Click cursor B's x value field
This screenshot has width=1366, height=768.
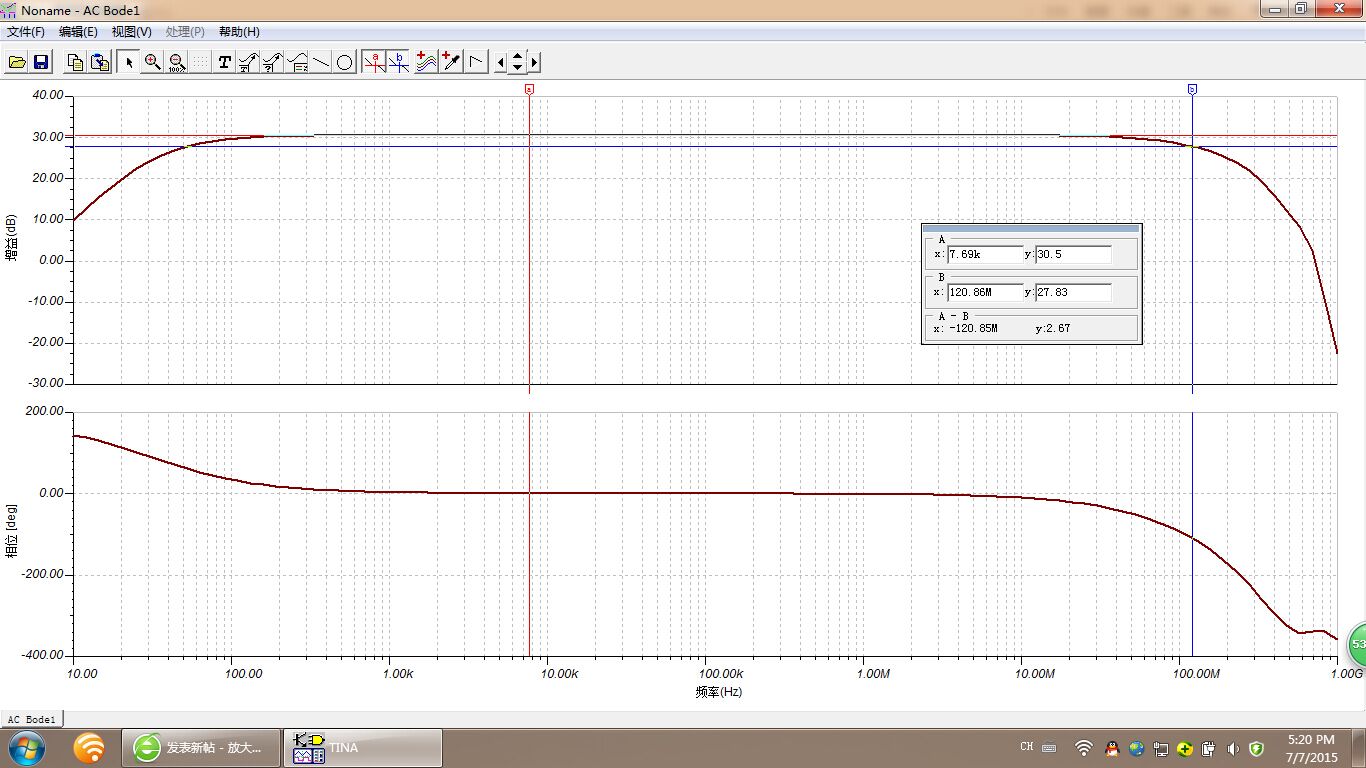985,292
